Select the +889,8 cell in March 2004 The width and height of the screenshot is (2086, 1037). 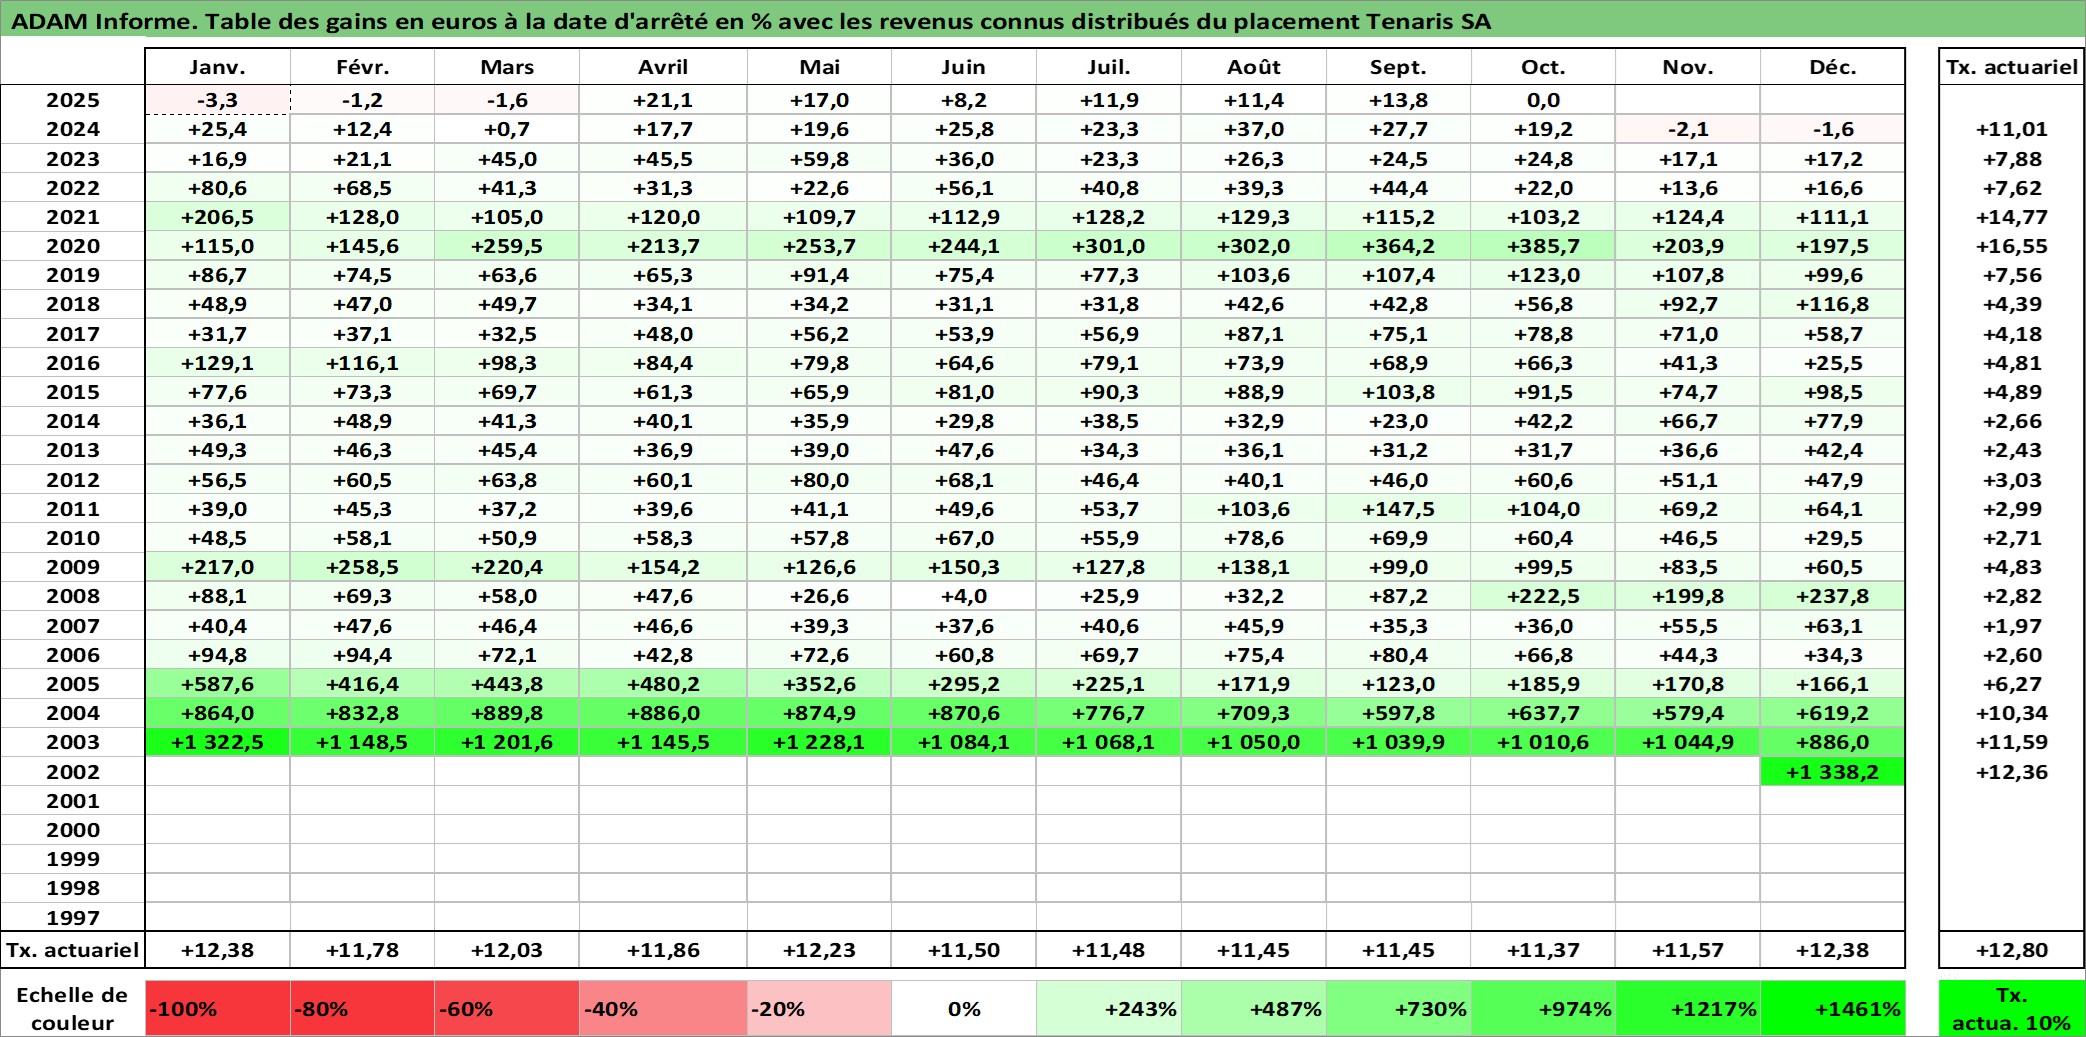click(507, 713)
